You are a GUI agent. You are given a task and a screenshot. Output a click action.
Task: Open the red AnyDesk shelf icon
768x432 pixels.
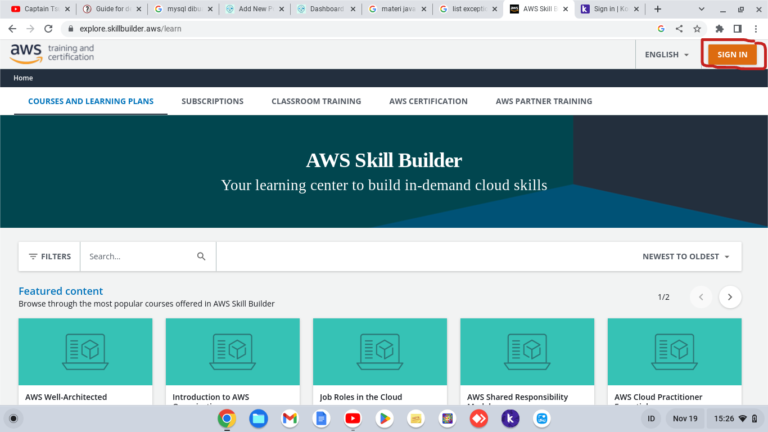tap(479, 418)
